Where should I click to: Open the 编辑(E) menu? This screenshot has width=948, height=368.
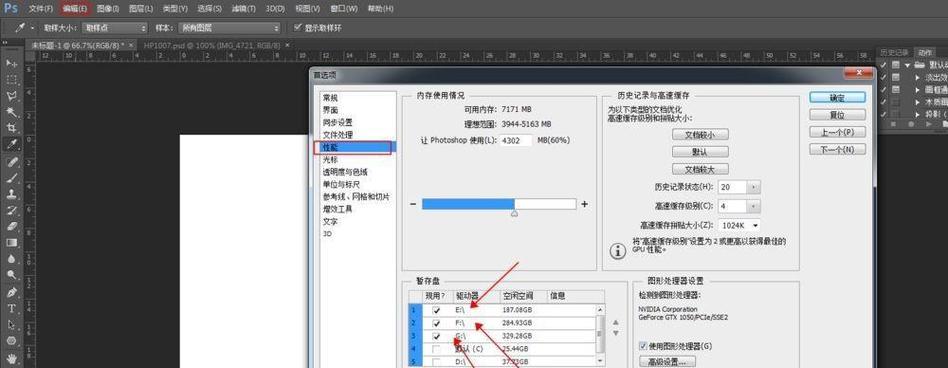(75, 8)
